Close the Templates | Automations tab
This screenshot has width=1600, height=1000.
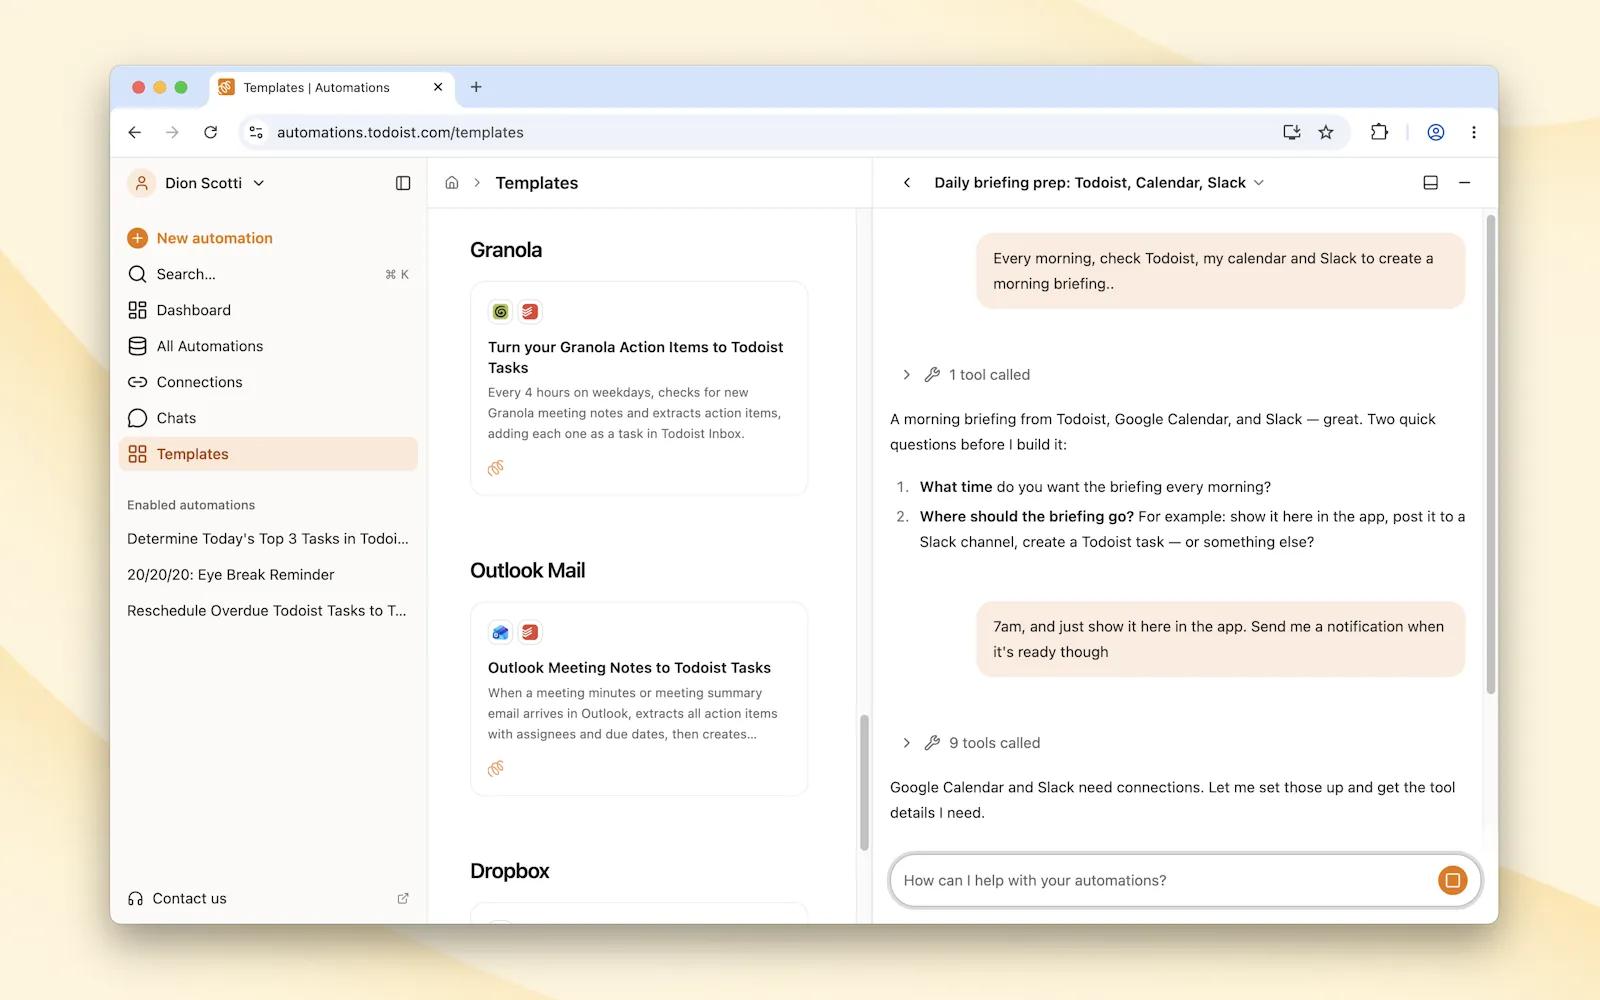pyautogui.click(x=438, y=87)
